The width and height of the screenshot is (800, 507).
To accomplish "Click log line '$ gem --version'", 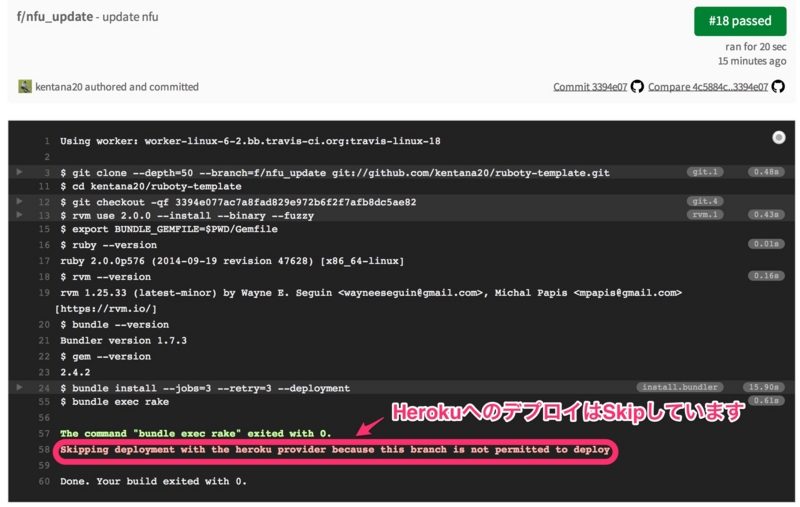I will (x=105, y=357).
